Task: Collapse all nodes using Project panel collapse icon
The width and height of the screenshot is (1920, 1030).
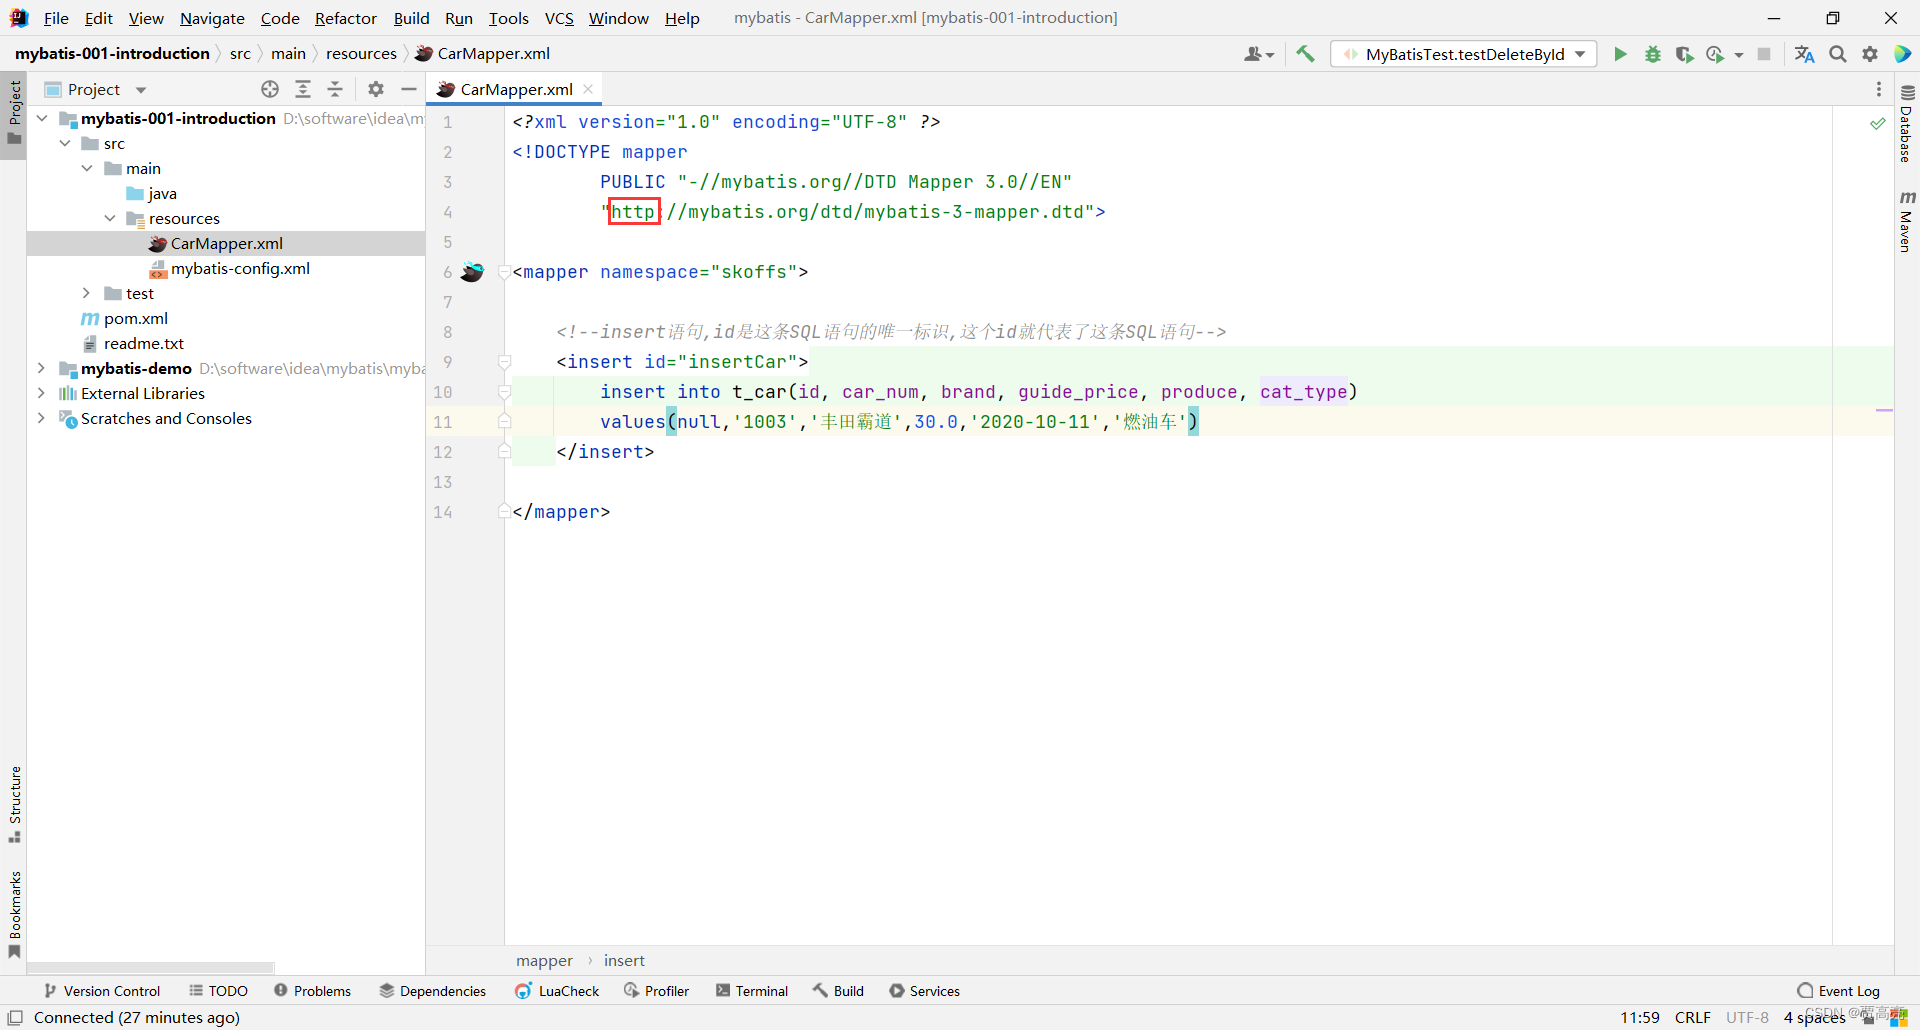Action: (335, 89)
